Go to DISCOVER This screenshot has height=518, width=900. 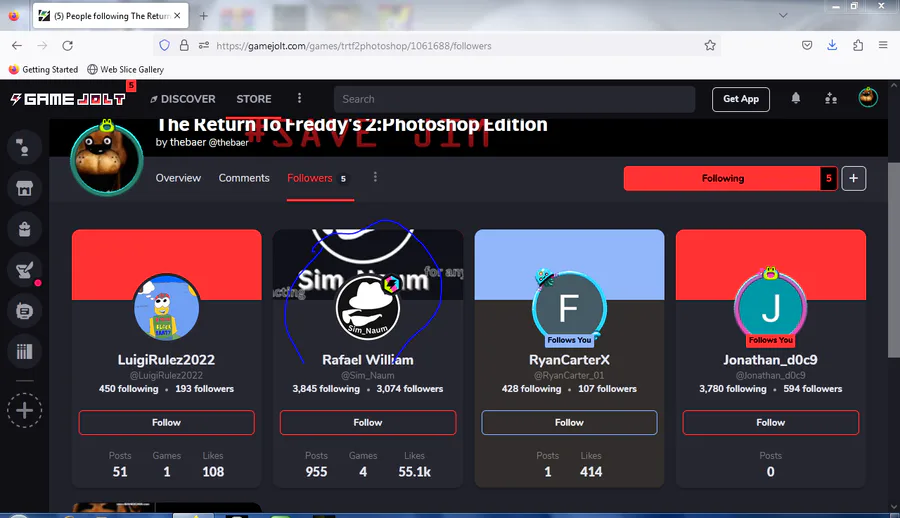point(183,99)
